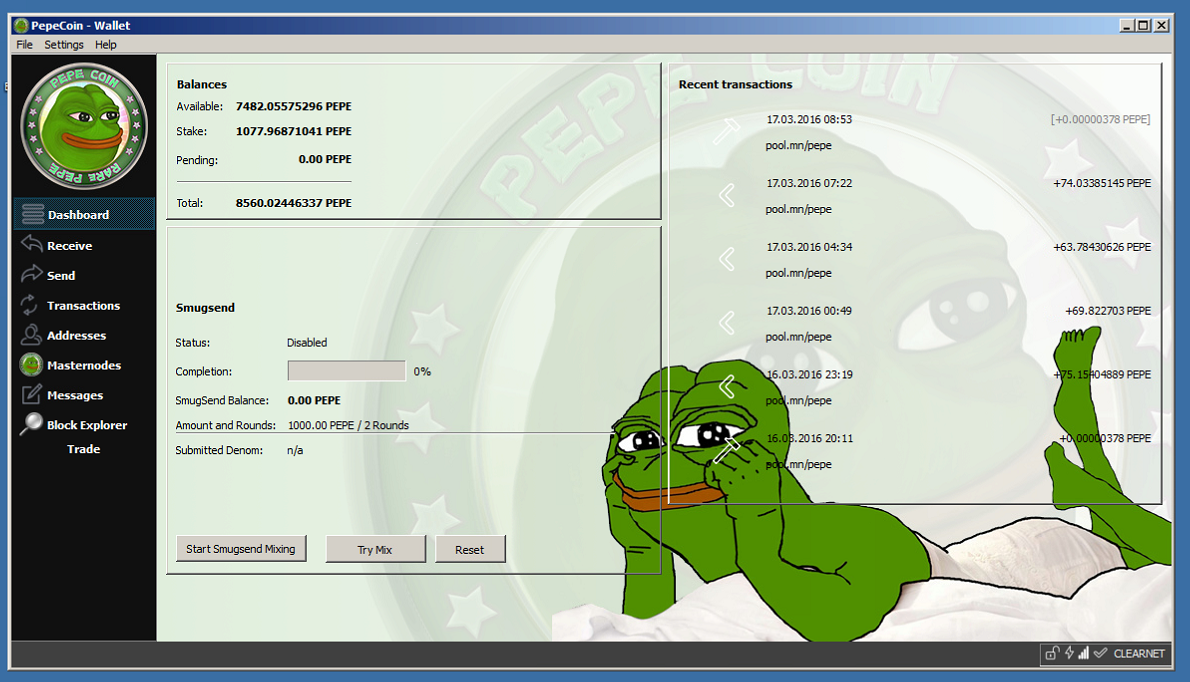Viewport: 1190px width, 682px height.
Task: Click the SmugSend Balance 0.00 PEPE value
Action: [314, 401]
